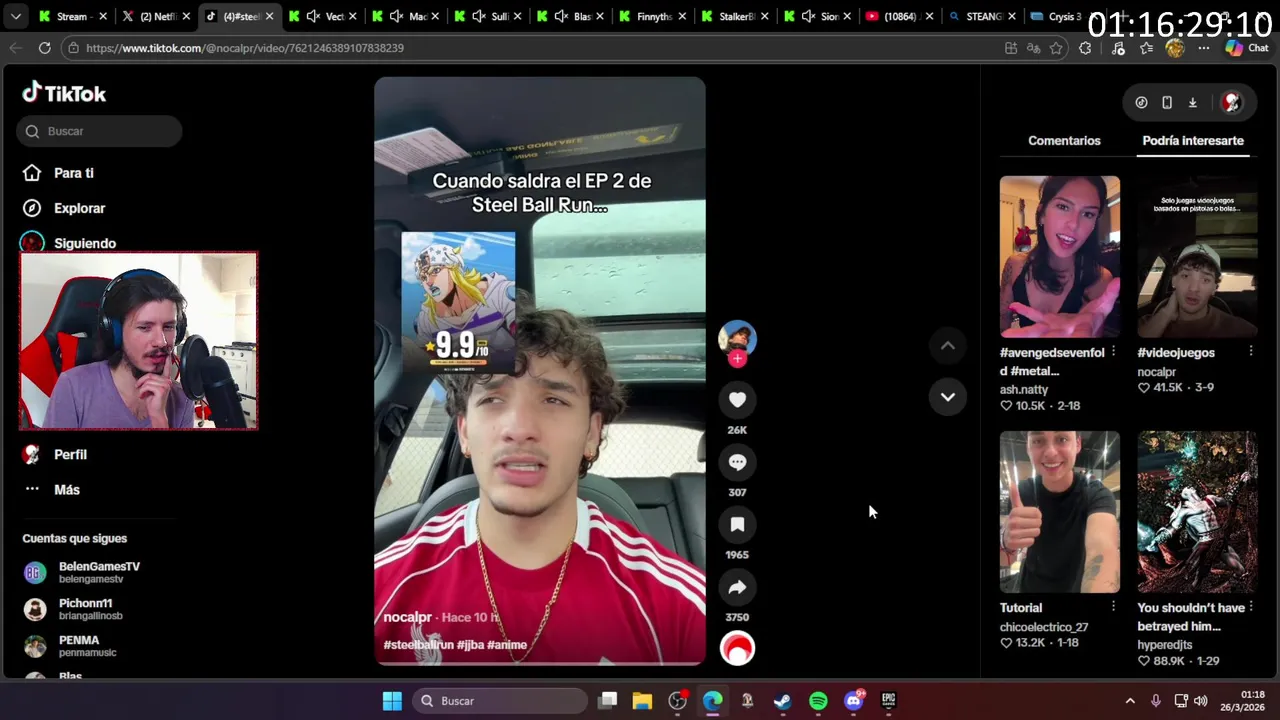
Task: Open the #jjba hashtag
Action: click(471, 645)
